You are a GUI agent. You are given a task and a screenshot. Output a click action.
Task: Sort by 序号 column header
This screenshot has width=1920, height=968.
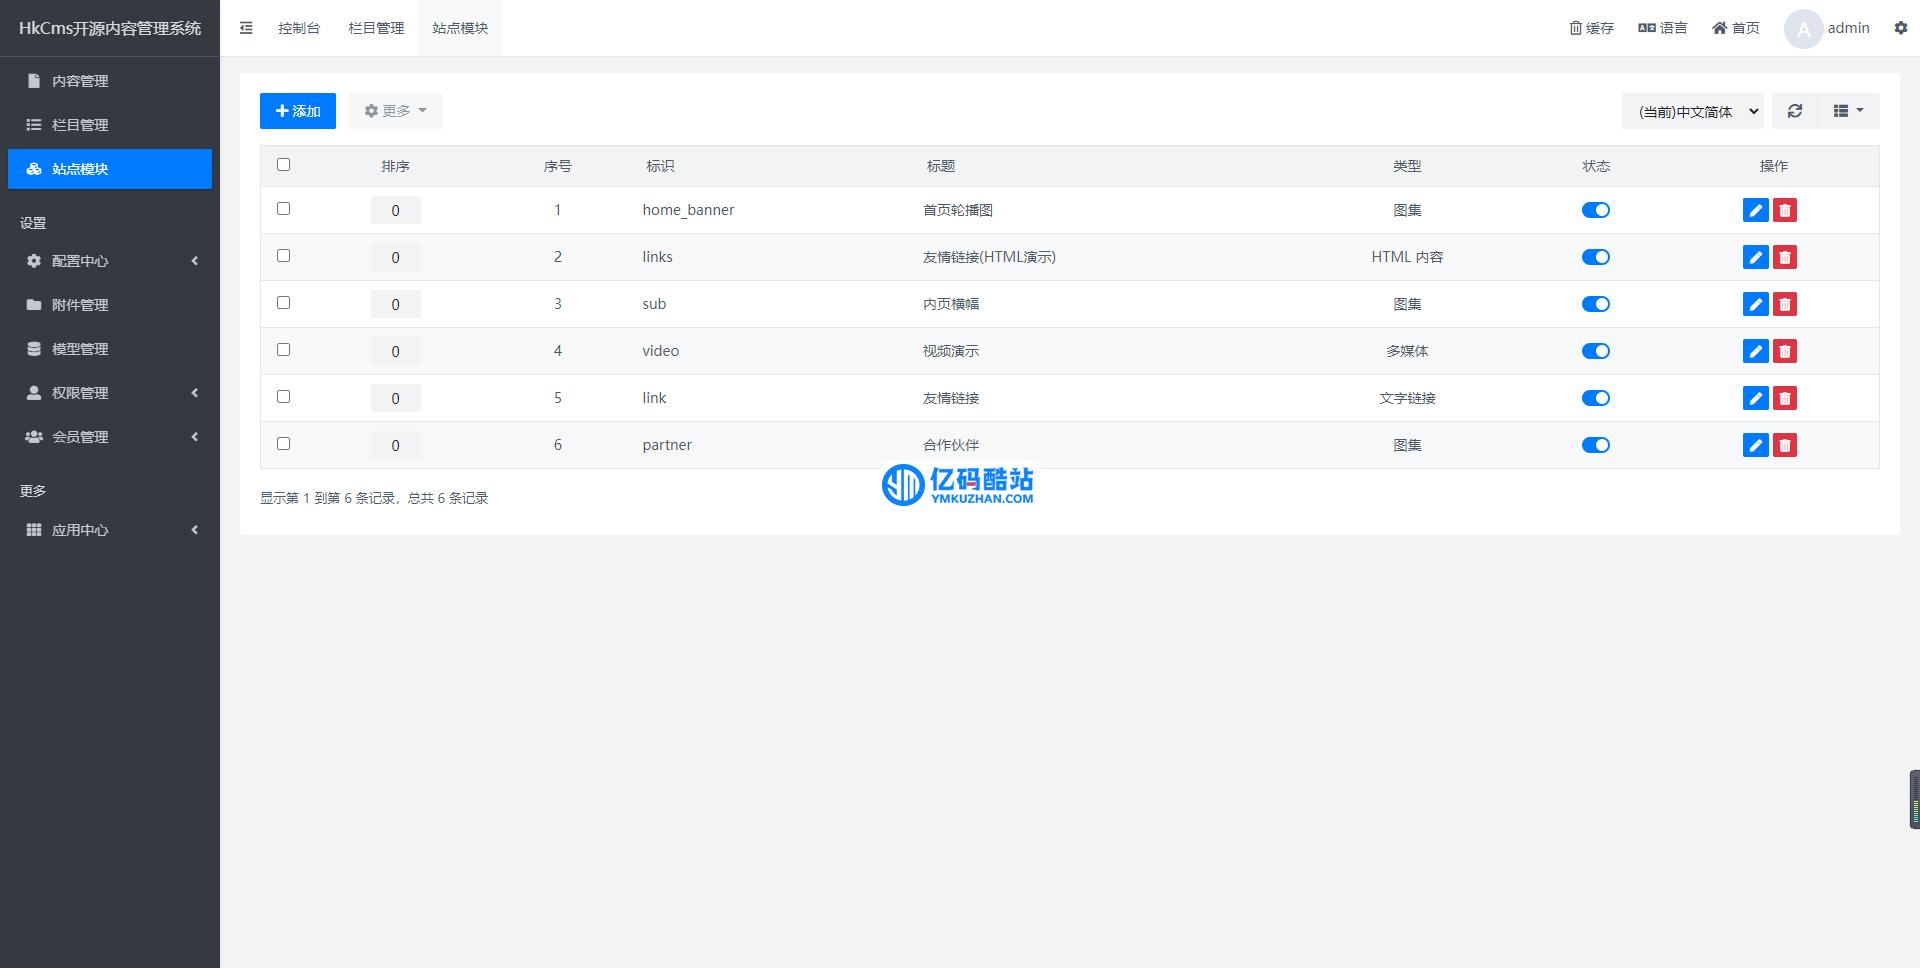(557, 166)
